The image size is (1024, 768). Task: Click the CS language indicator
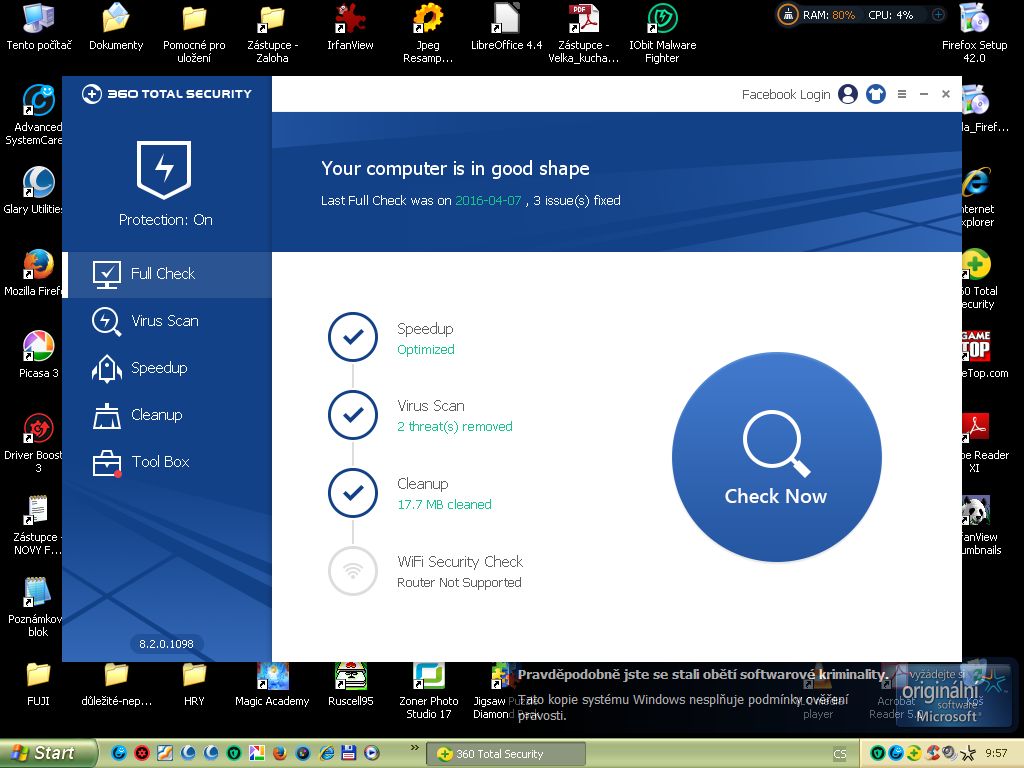[x=840, y=754]
